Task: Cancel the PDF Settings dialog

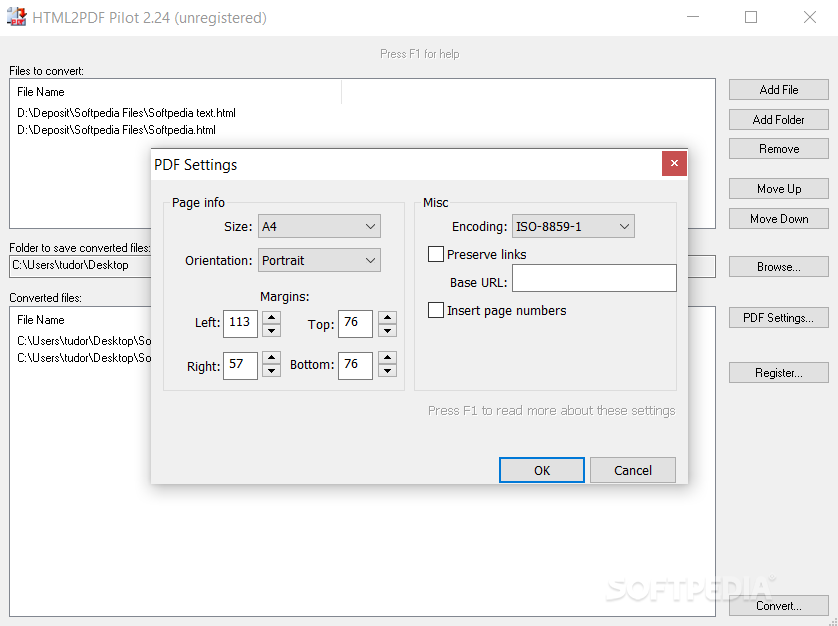Action: pos(633,470)
